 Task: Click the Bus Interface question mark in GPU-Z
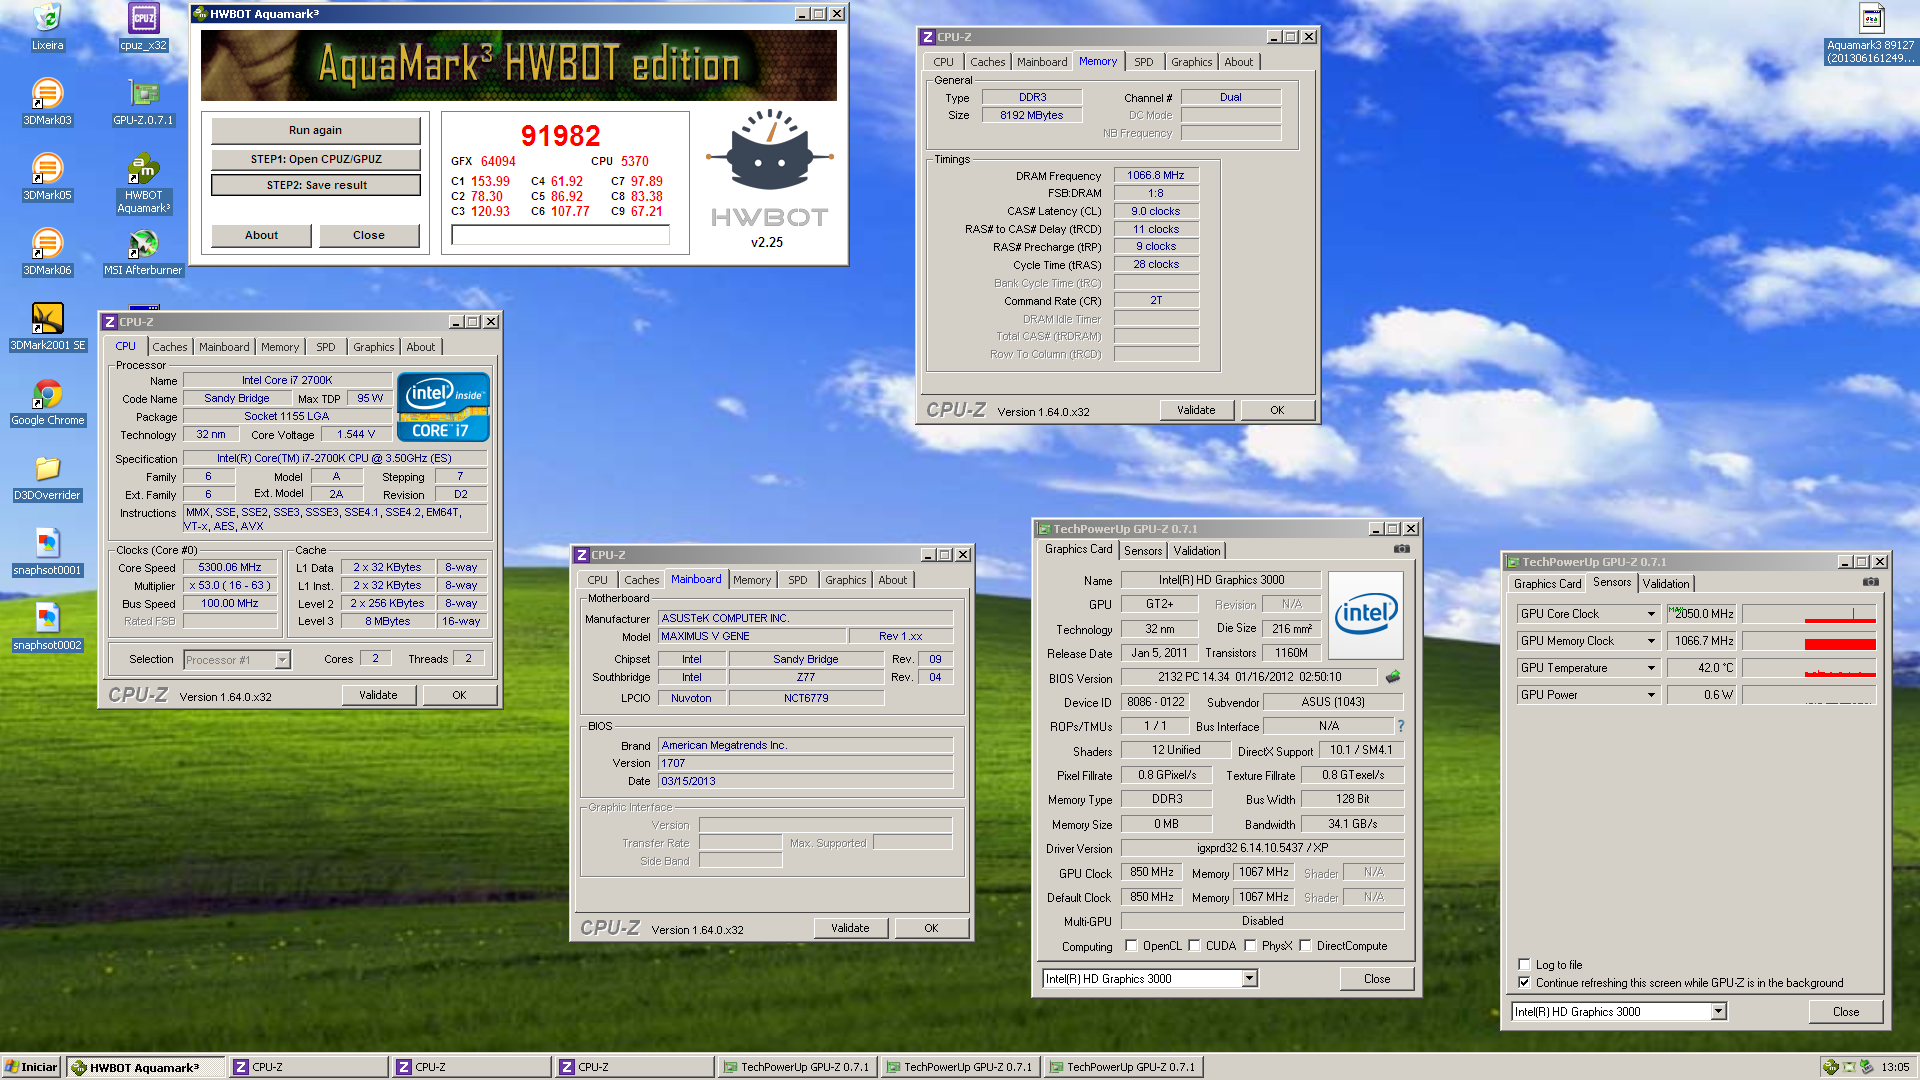click(x=1400, y=726)
